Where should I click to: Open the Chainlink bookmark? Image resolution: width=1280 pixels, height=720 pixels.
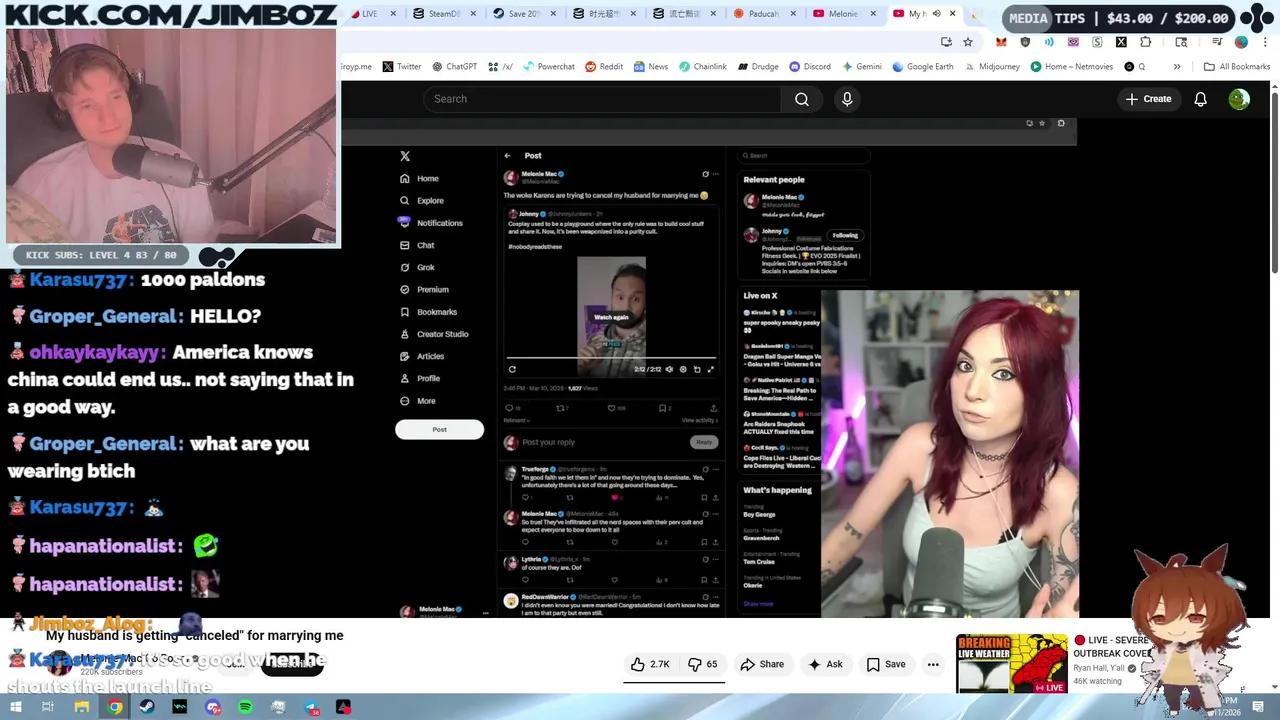click(x=702, y=67)
